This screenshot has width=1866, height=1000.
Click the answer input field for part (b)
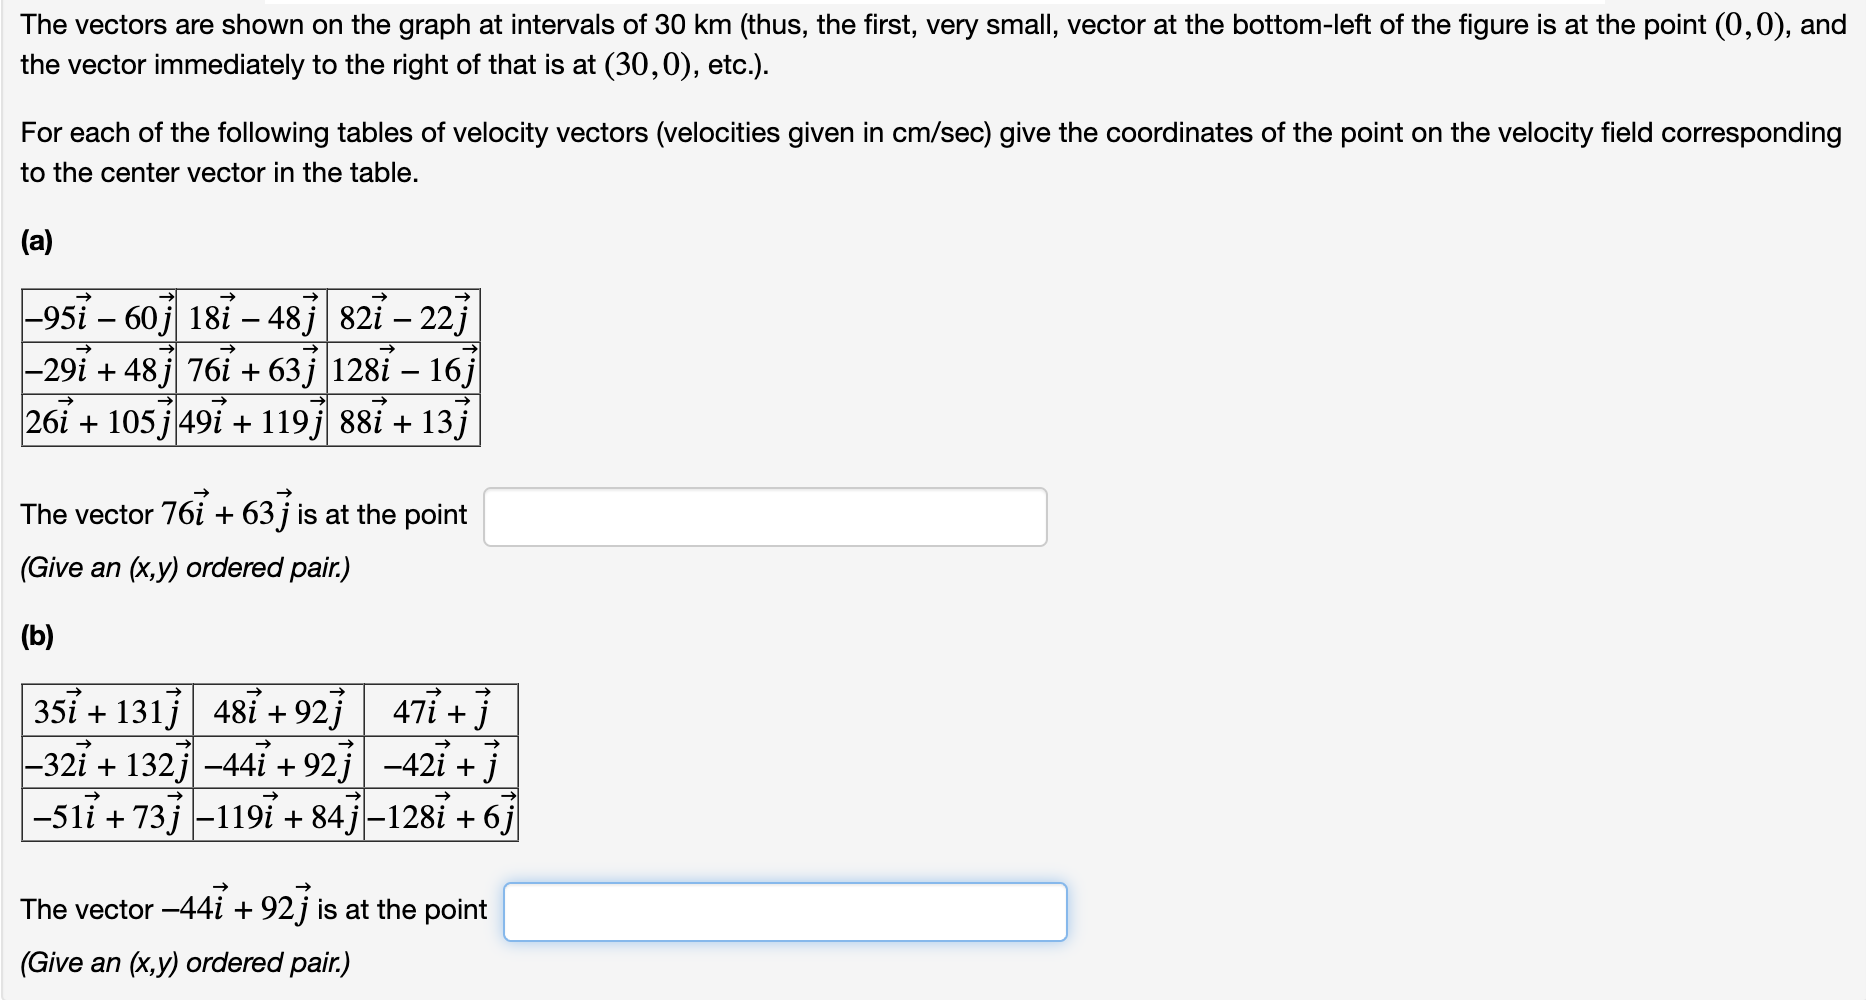point(783,911)
